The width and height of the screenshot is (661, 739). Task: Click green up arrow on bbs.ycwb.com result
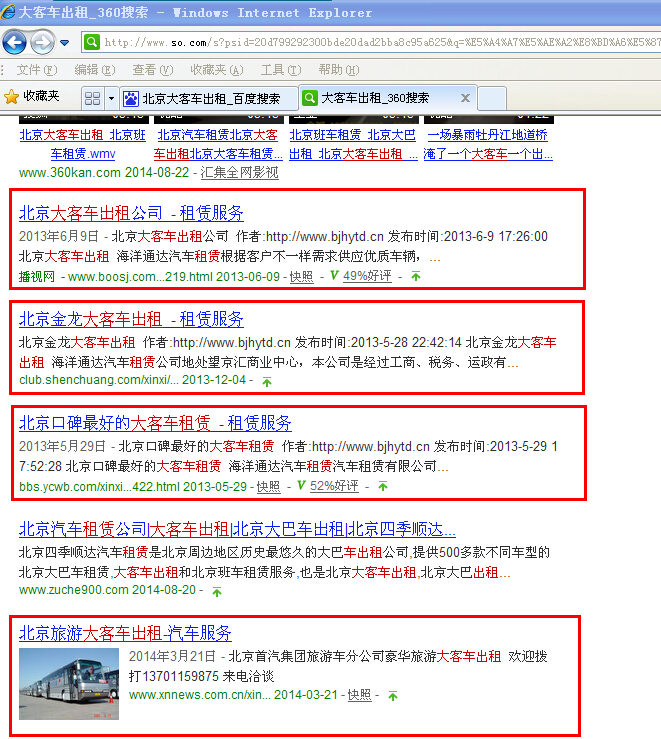coord(383,486)
